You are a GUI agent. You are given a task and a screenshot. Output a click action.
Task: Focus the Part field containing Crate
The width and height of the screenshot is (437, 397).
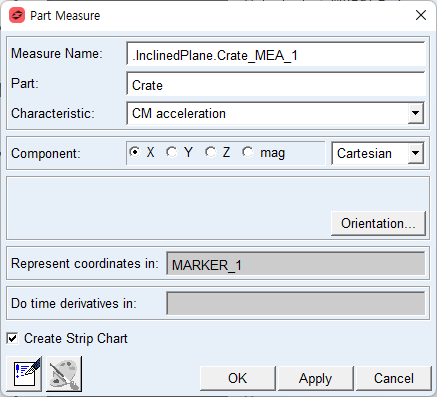276,85
